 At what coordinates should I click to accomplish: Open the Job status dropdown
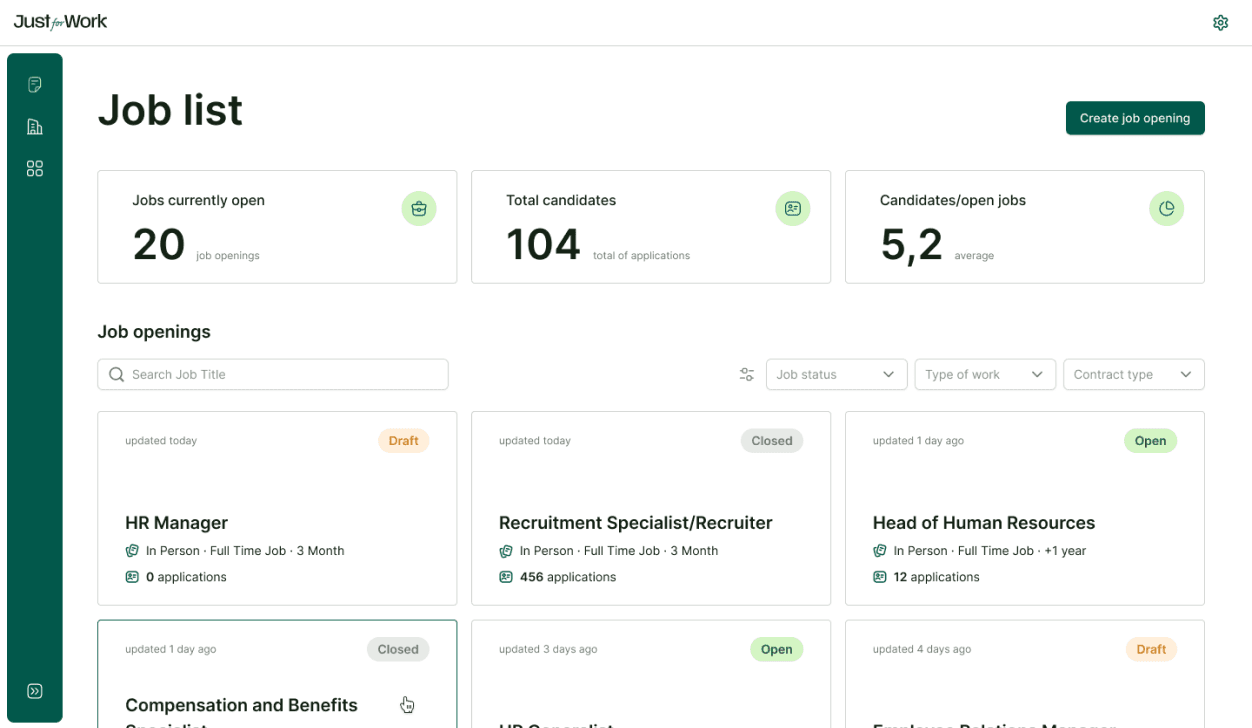(x=836, y=374)
